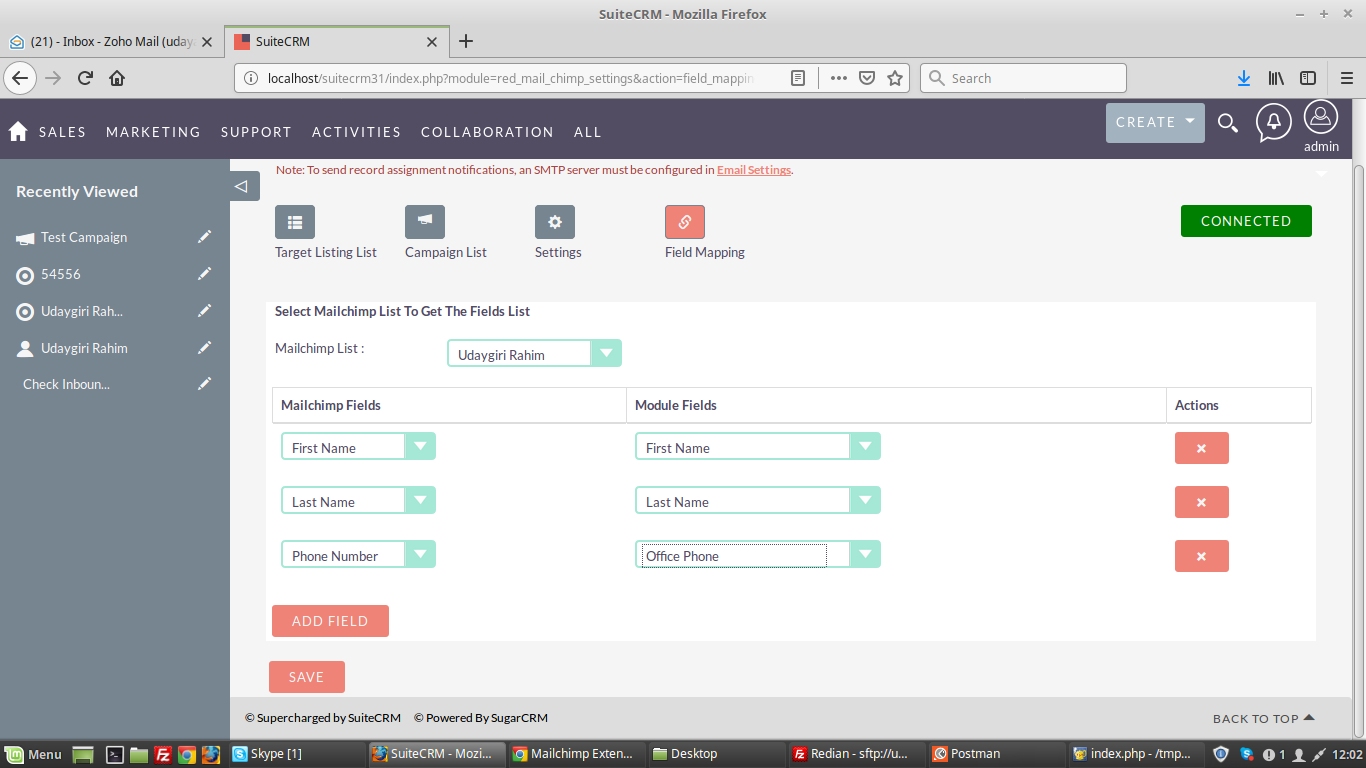1366x768 pixels.
Task: Remove the Phone Number mapping row
Action: (x=1201, y=556)
